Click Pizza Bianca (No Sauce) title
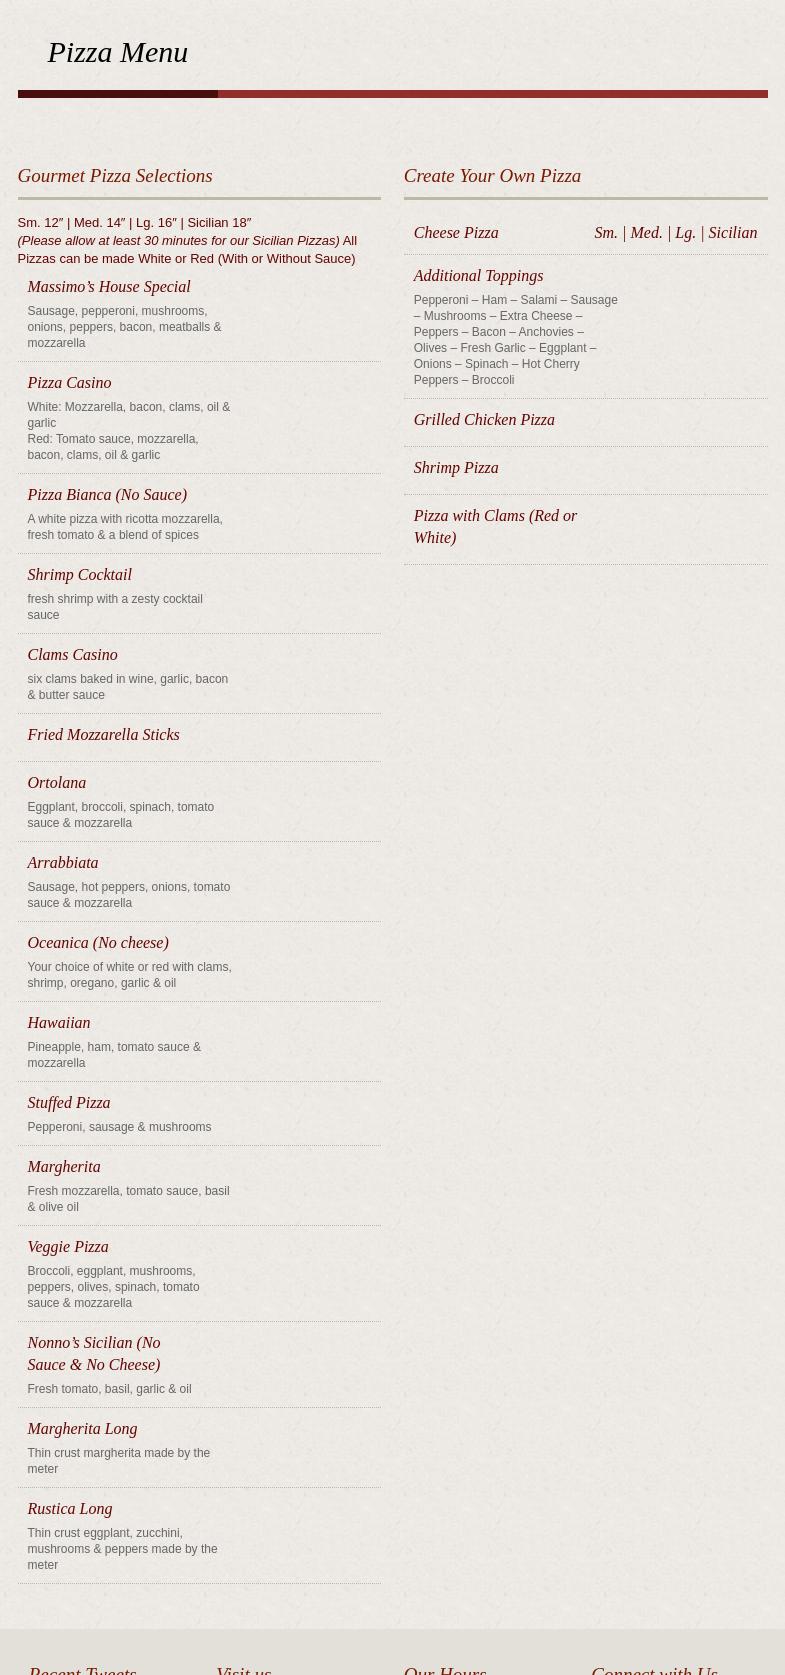This screenshot has width=785, height=1675. [106, 495]
